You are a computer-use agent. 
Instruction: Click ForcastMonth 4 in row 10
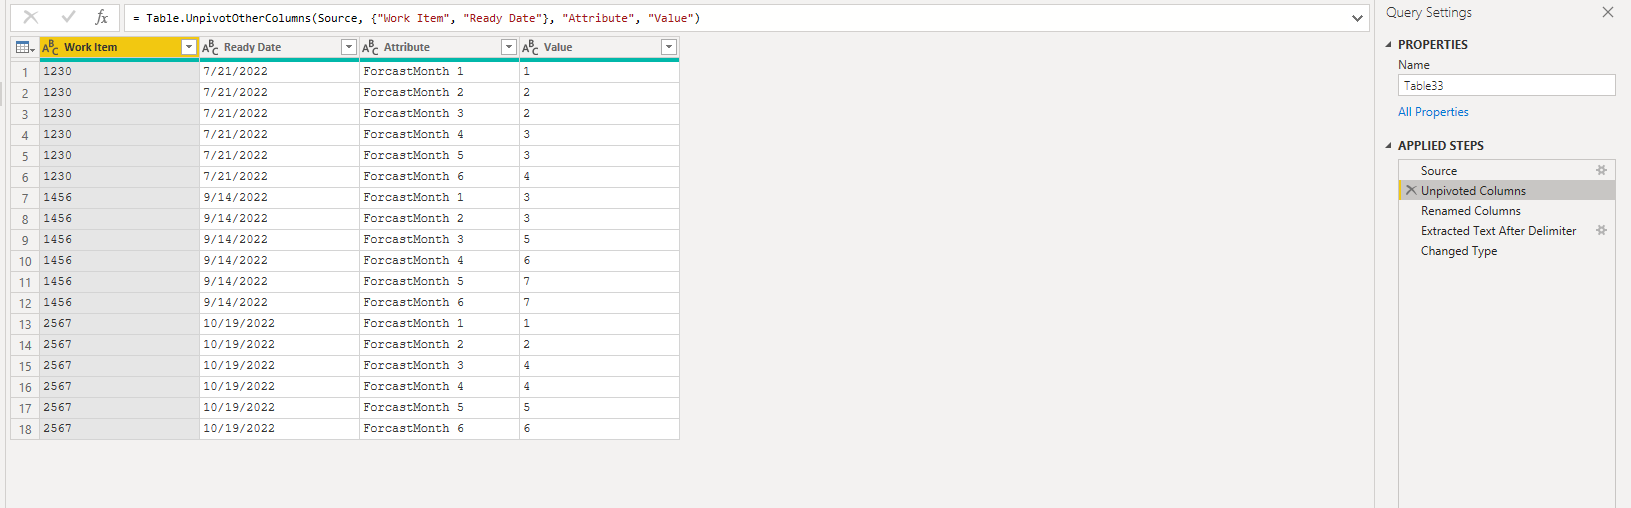pyautogui.click(x=439, y=261)
